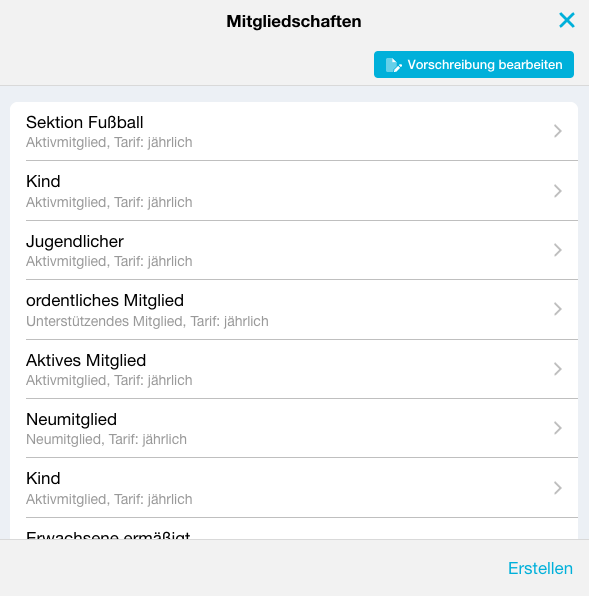Expand chevron for Sektion Fußball row

point(557,131)
